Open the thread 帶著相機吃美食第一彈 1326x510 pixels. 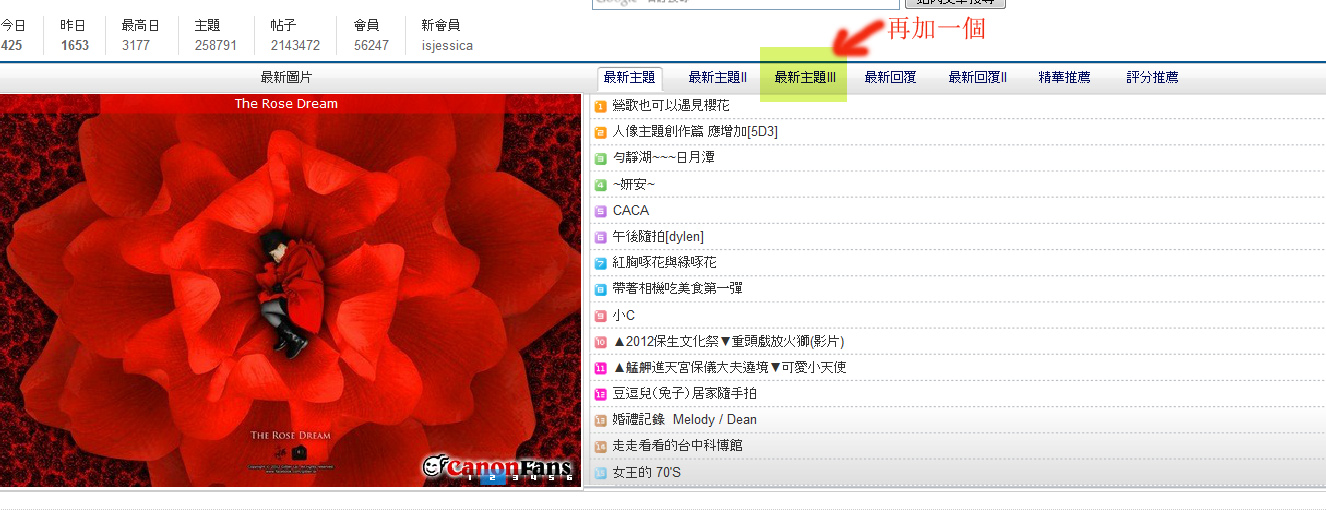677,288
